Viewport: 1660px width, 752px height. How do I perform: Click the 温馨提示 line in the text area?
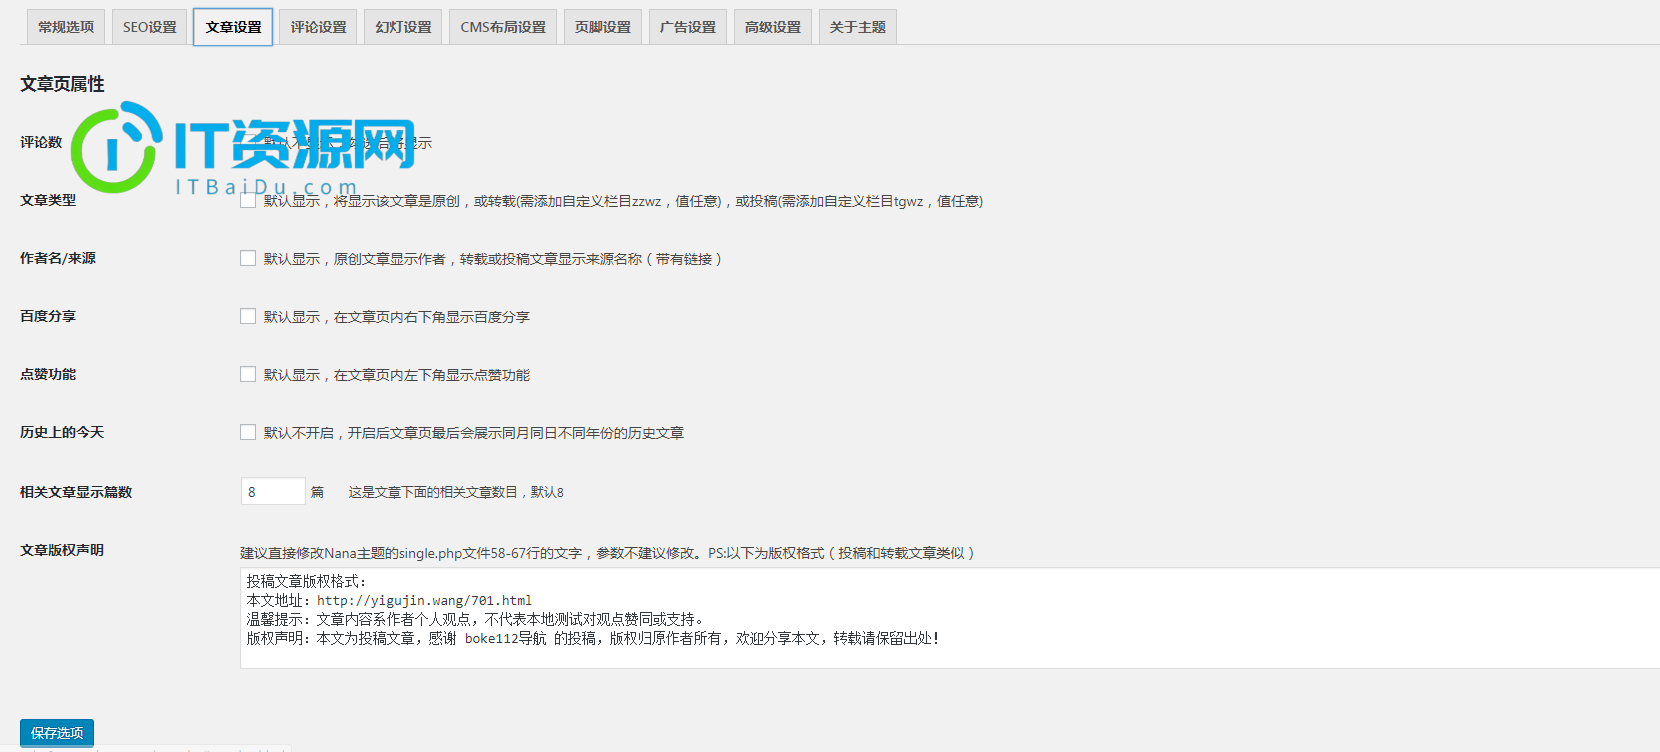pyautogui.click(x=475, y=620)
